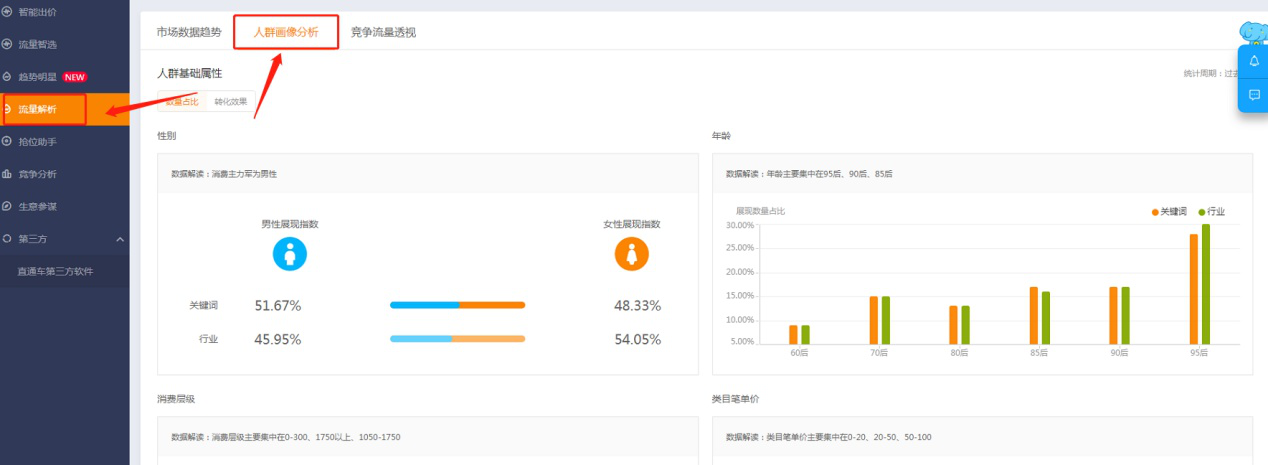Select the 数量占比 view option
This screenshot has height=465, width=1268.
click(181, 102)
